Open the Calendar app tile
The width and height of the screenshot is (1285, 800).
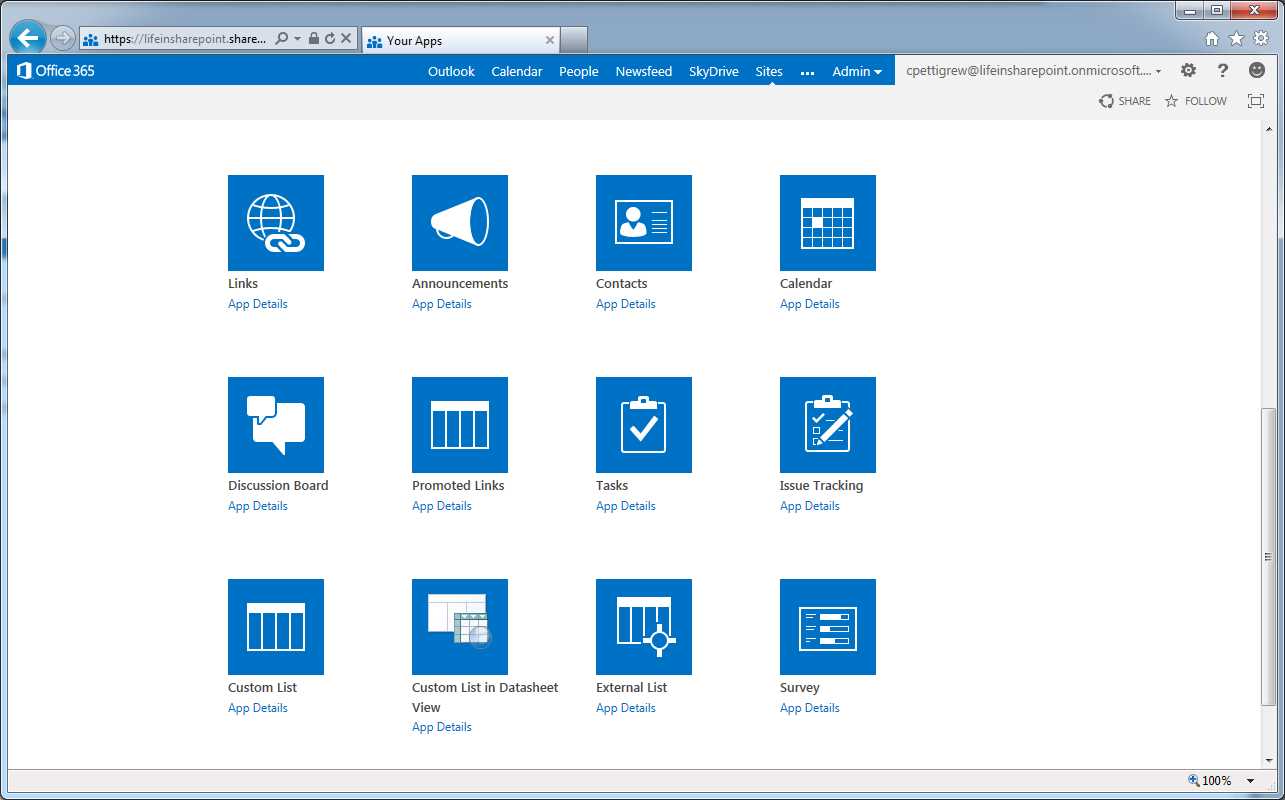(827, 222)
